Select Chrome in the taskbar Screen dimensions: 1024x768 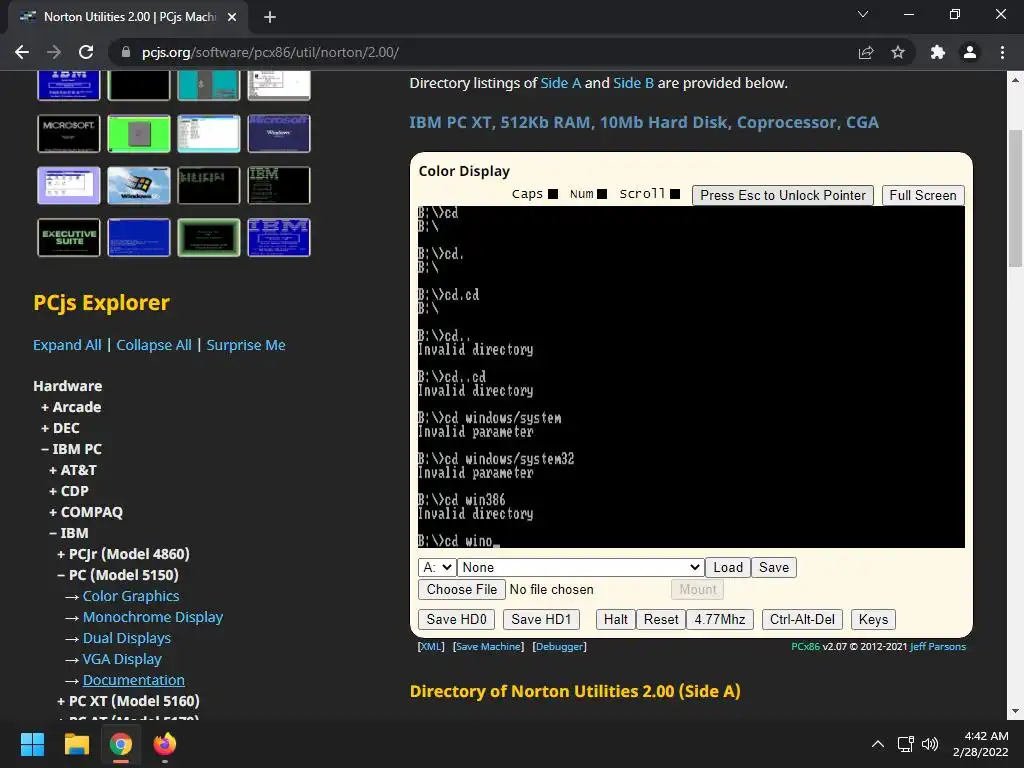pos(121,744)
